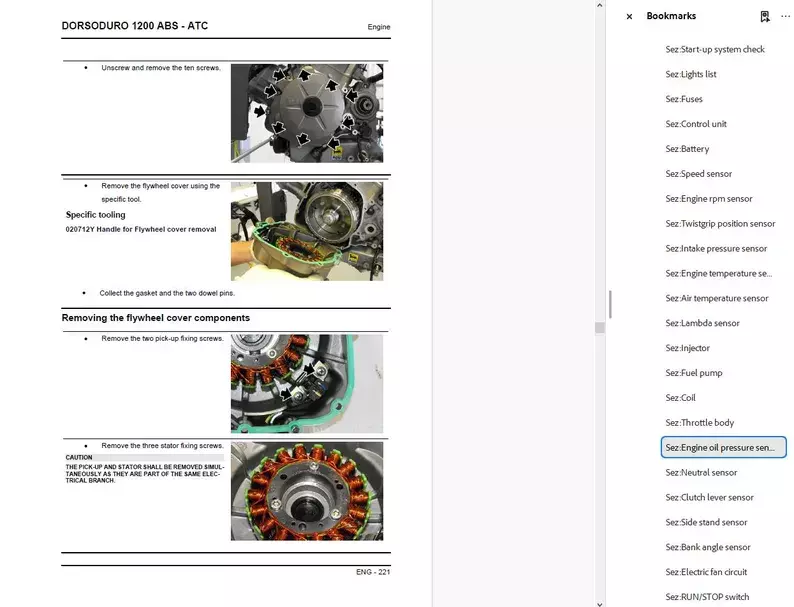Click the highlighted Engine oil pressure bookmark
Screen dimensions: 794x607
(x=723, y=447)
